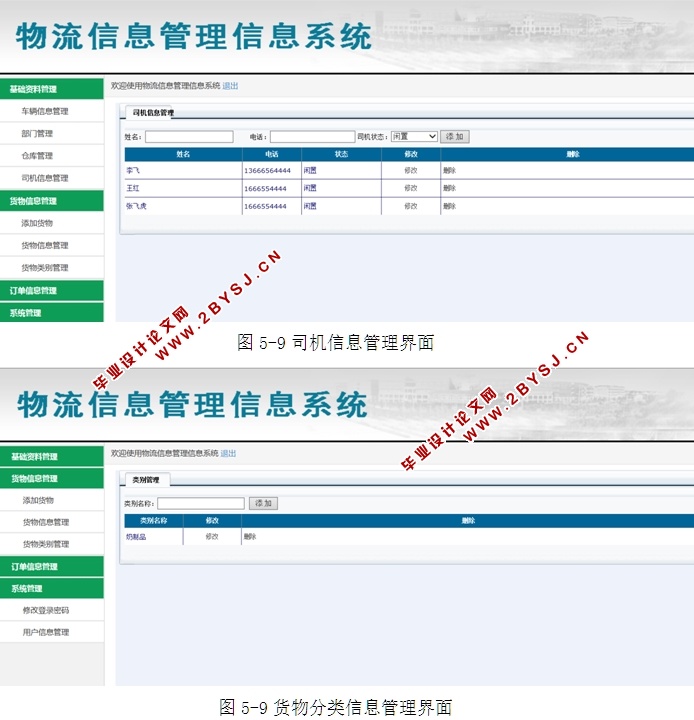This screenshot has width=694, height=720.
Task: Click driver name 王红 in table
Action: pyautogui.click(x=133, y=188)
